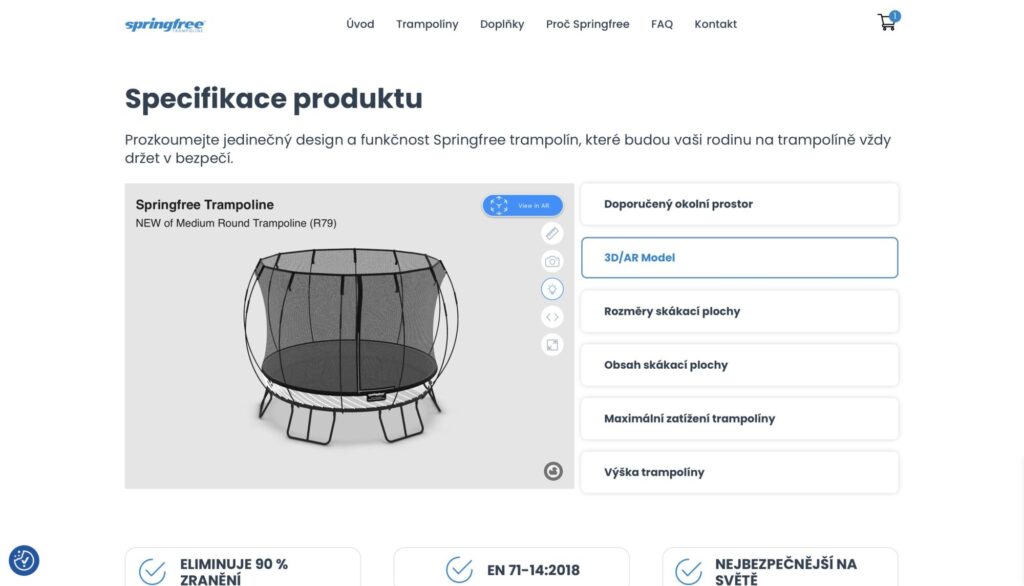Open cookie preferences badge
This screenshot has width=1024, height=586.
24,561
